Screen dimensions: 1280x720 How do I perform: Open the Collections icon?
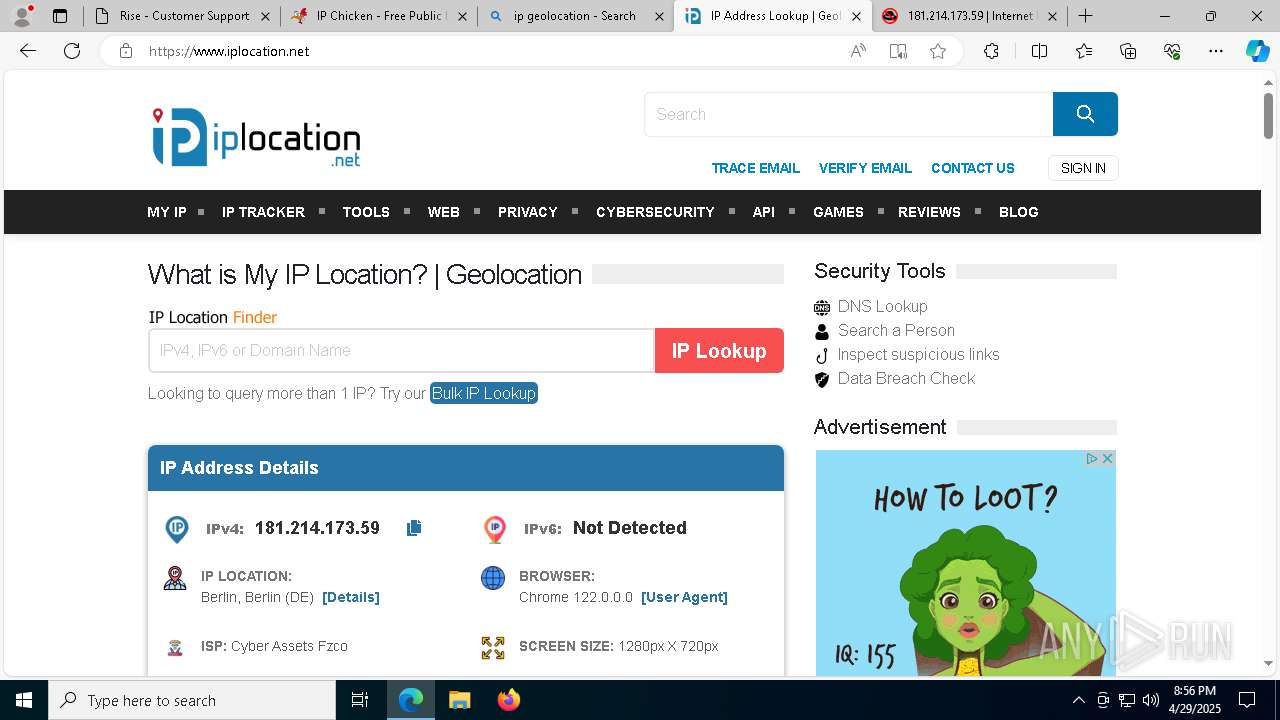tap(1128, 51)
